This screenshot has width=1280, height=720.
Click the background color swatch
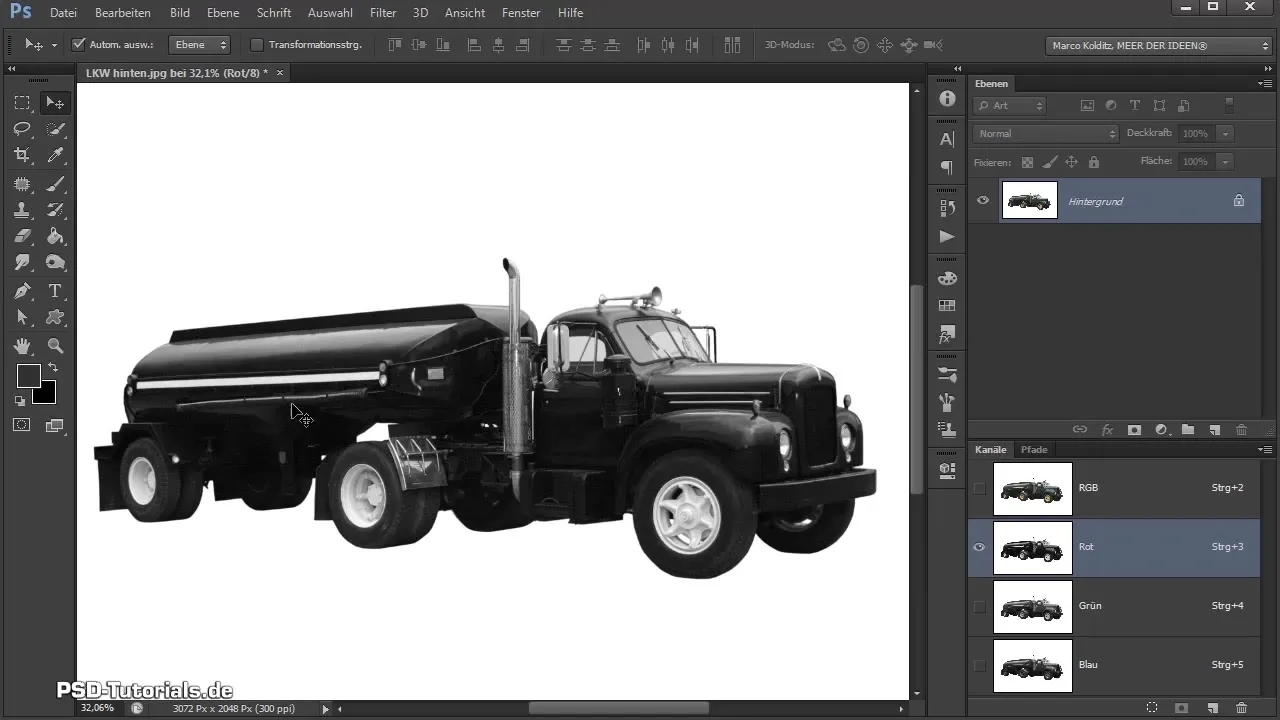[x=47, y=394]
